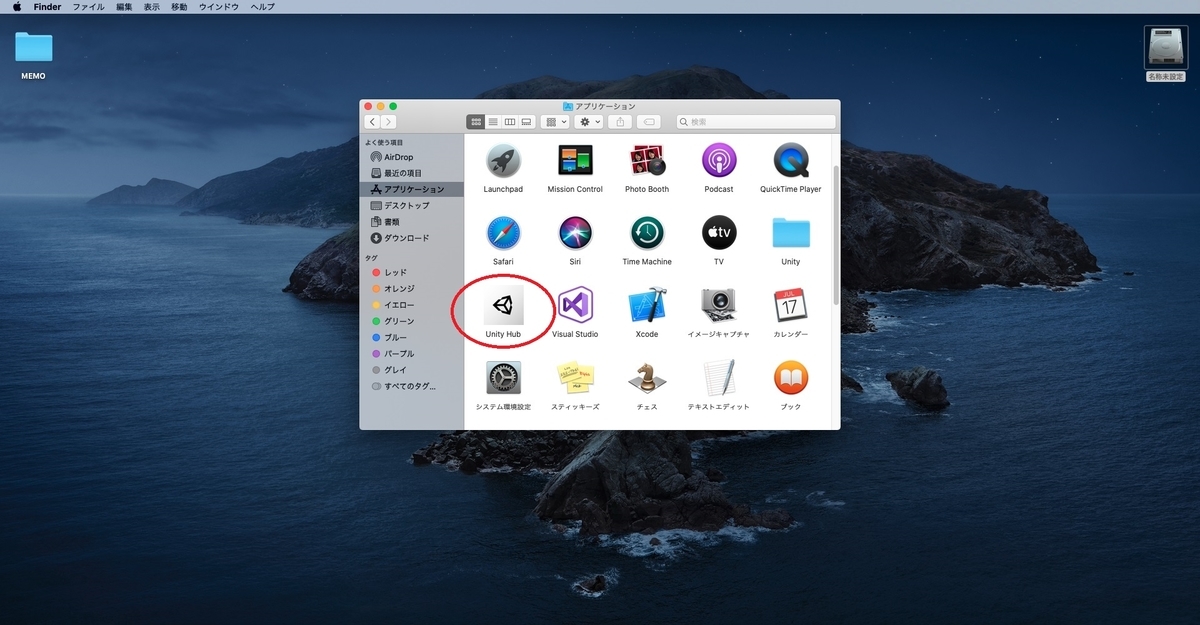Screen dimensions: 1200x625
Task: Open the Mission Control app icon
Action: click(x=575, y=160)
